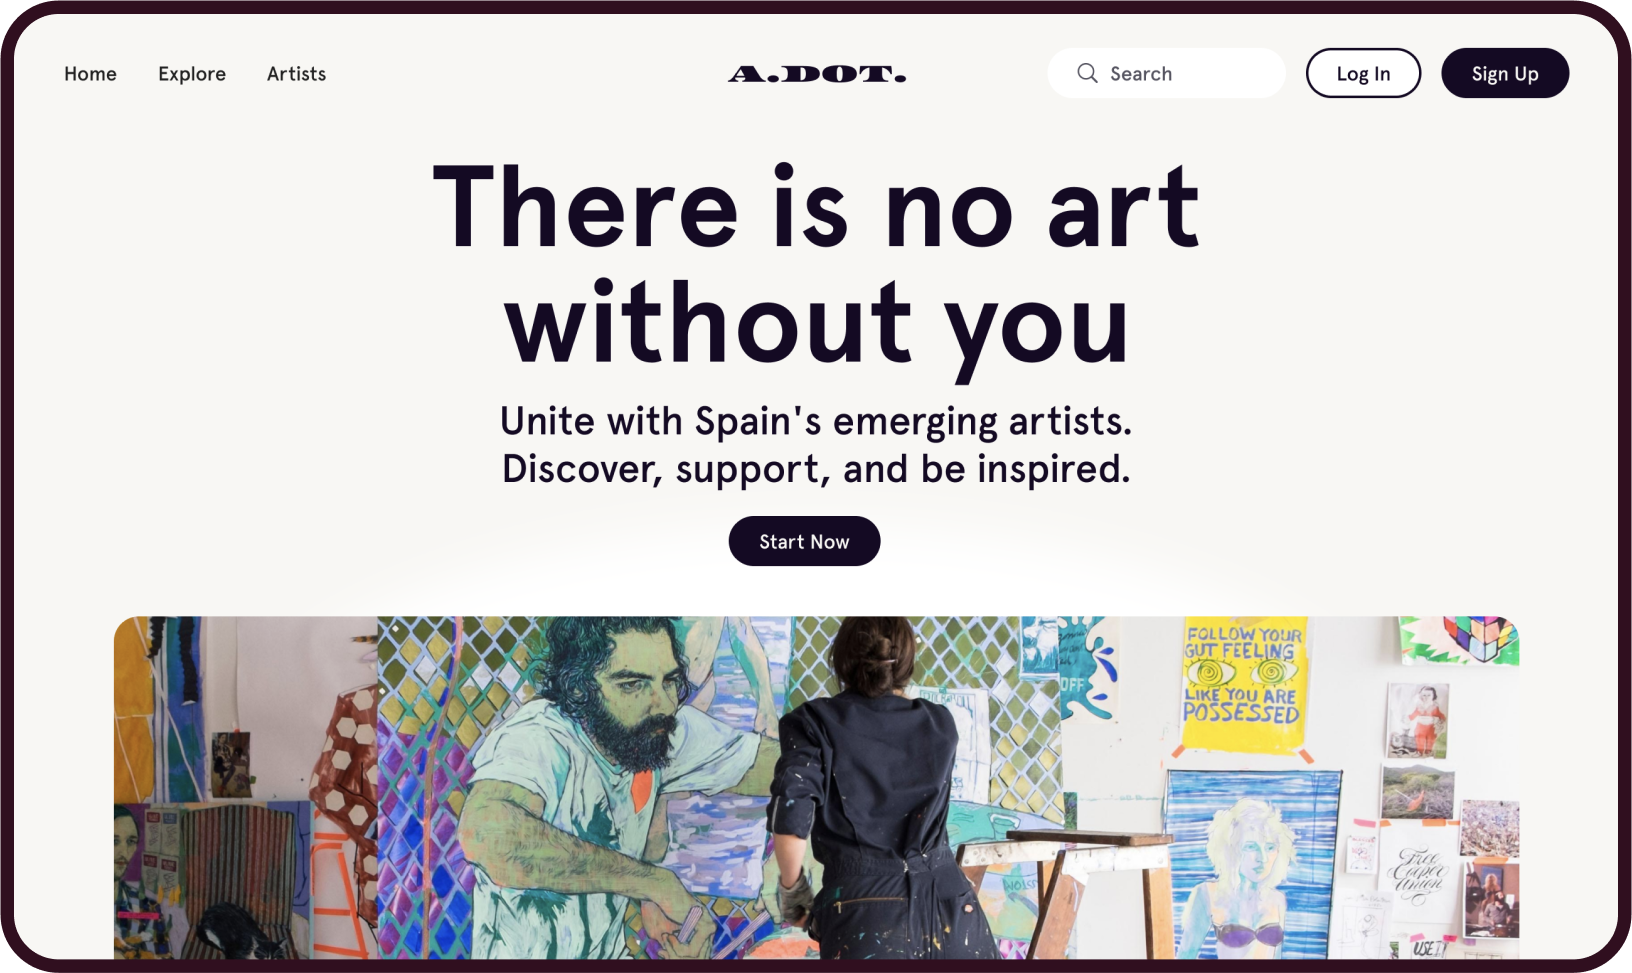
Task: Click the photo of child in red
Action: 1418,720
